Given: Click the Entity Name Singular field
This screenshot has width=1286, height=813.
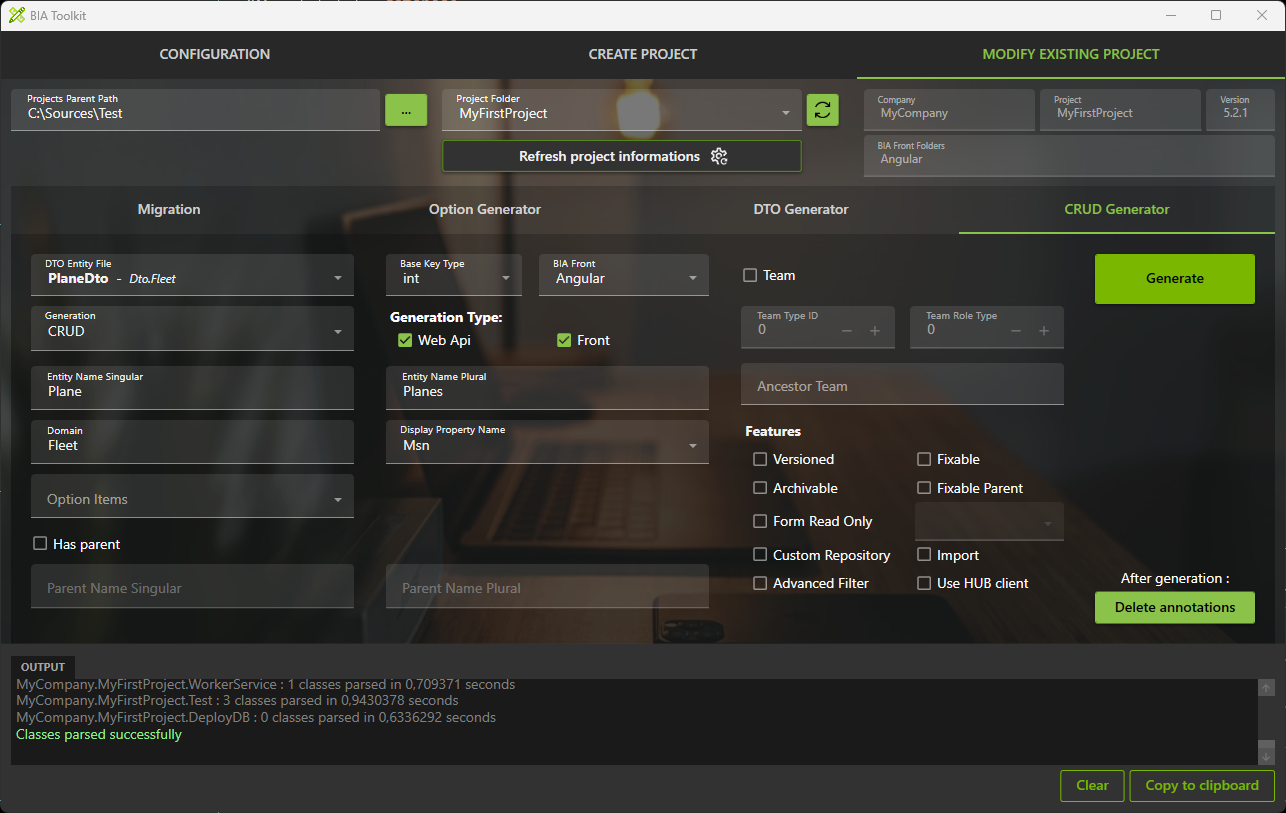Looking at the screenshot, I should [x=192, y=389].
